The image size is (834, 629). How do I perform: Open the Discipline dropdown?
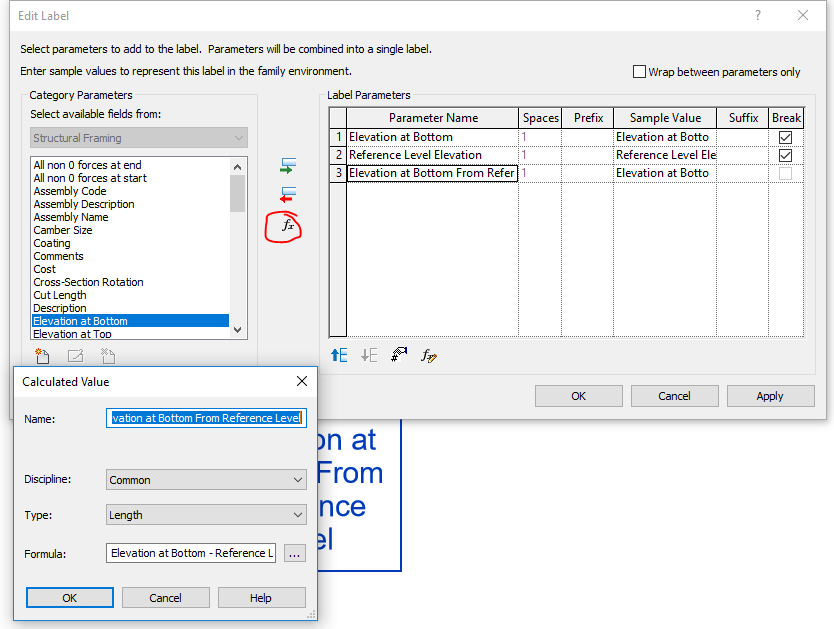pos(206,480)
